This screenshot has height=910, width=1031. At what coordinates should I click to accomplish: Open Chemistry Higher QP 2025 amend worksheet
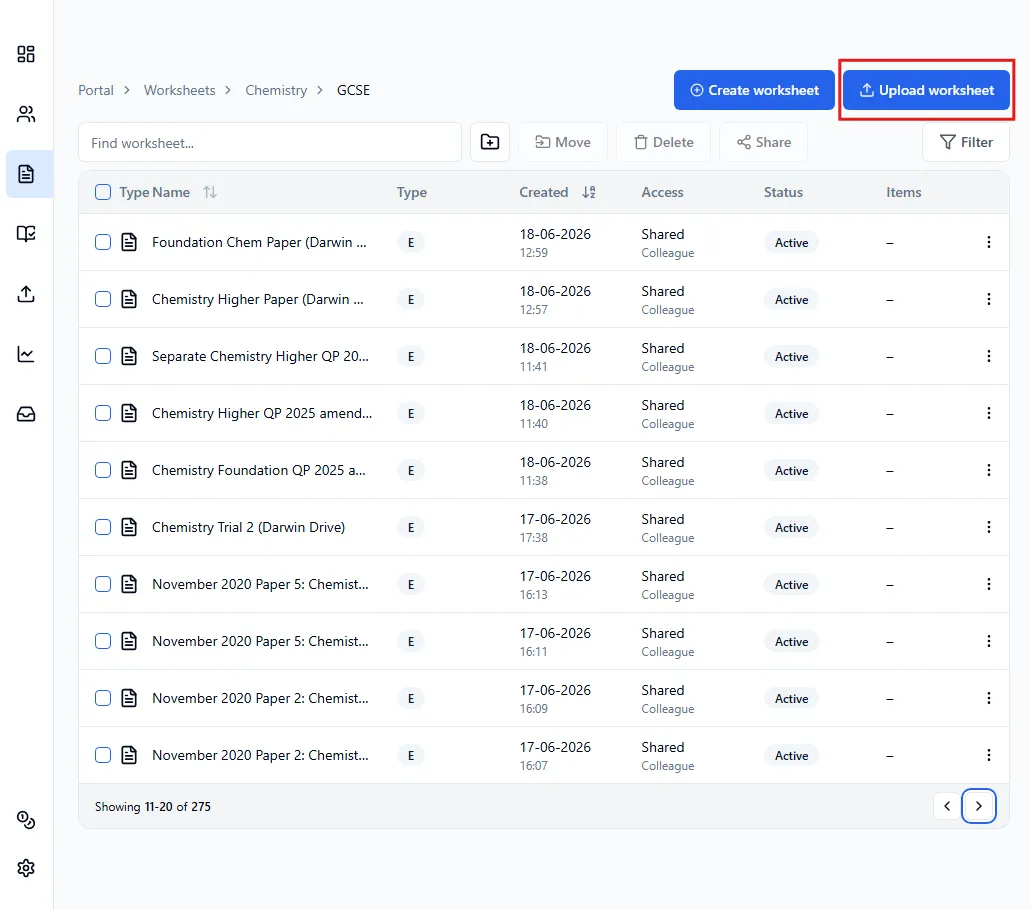262,413
